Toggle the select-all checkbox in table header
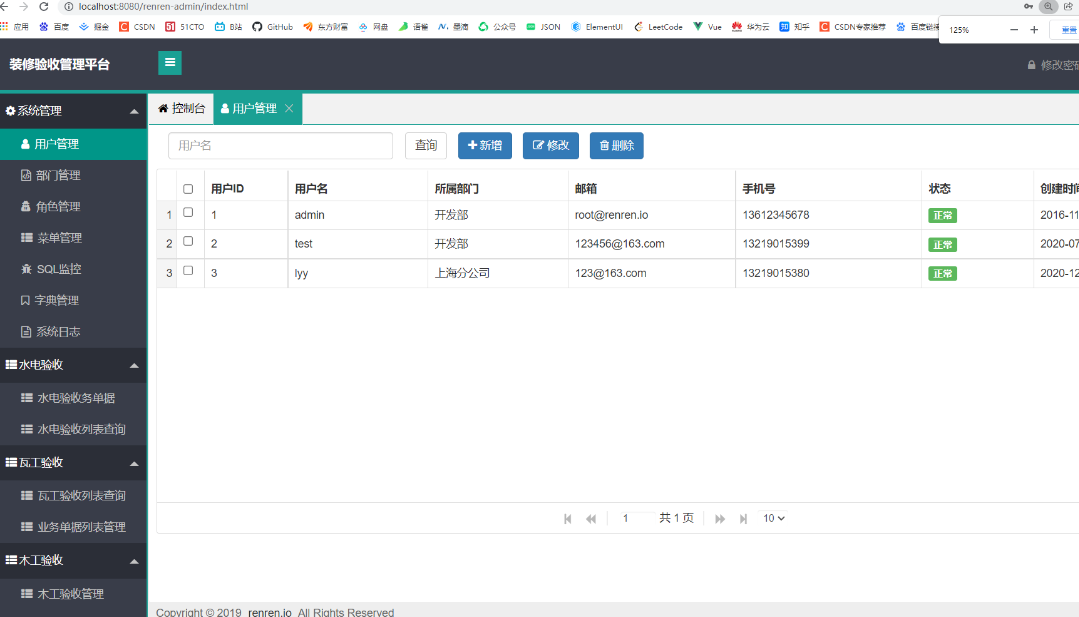Screen dimensions: 1079x617 pos(188,189)
